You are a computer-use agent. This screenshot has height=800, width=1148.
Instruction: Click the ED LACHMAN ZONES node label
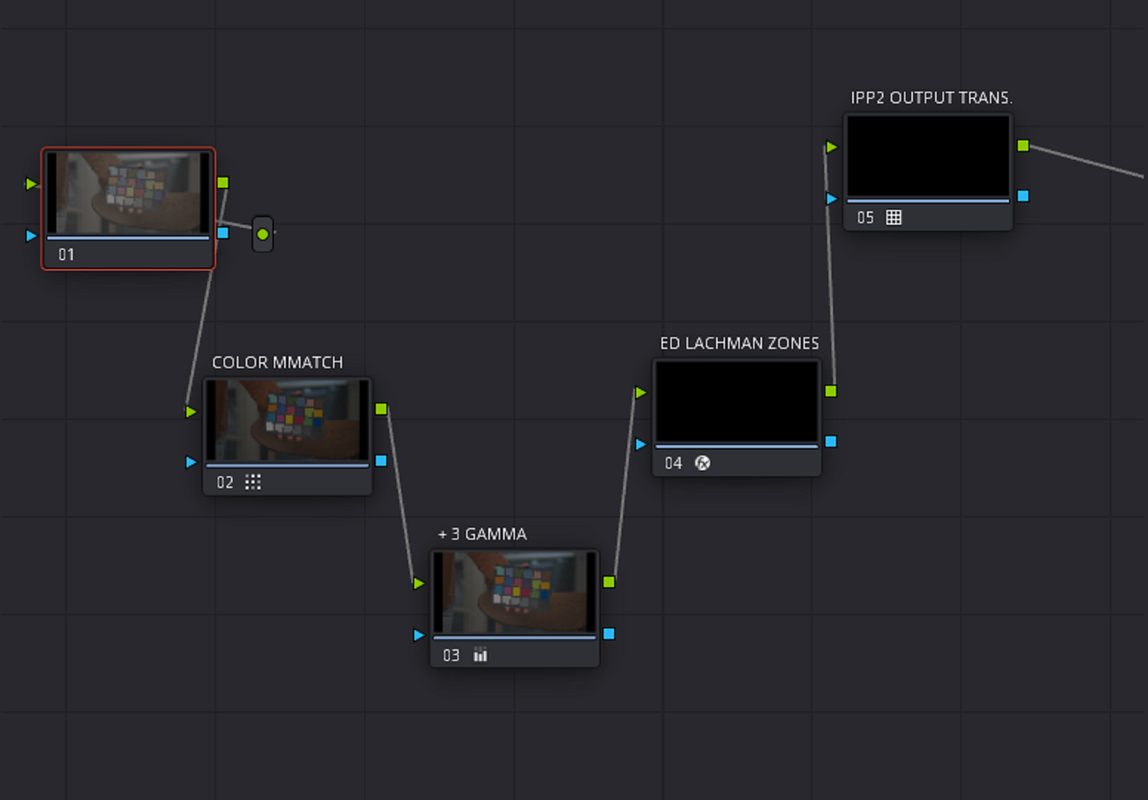coord(739,343)
